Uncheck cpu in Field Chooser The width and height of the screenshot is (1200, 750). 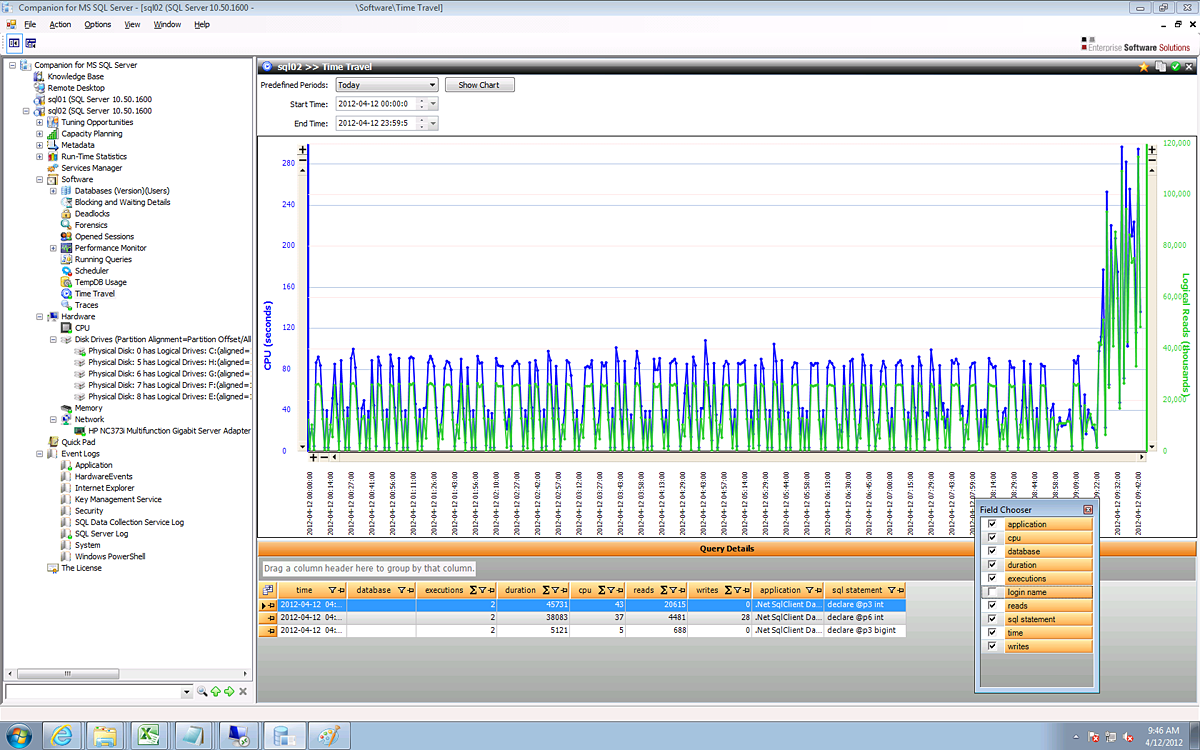click(992, 538)
